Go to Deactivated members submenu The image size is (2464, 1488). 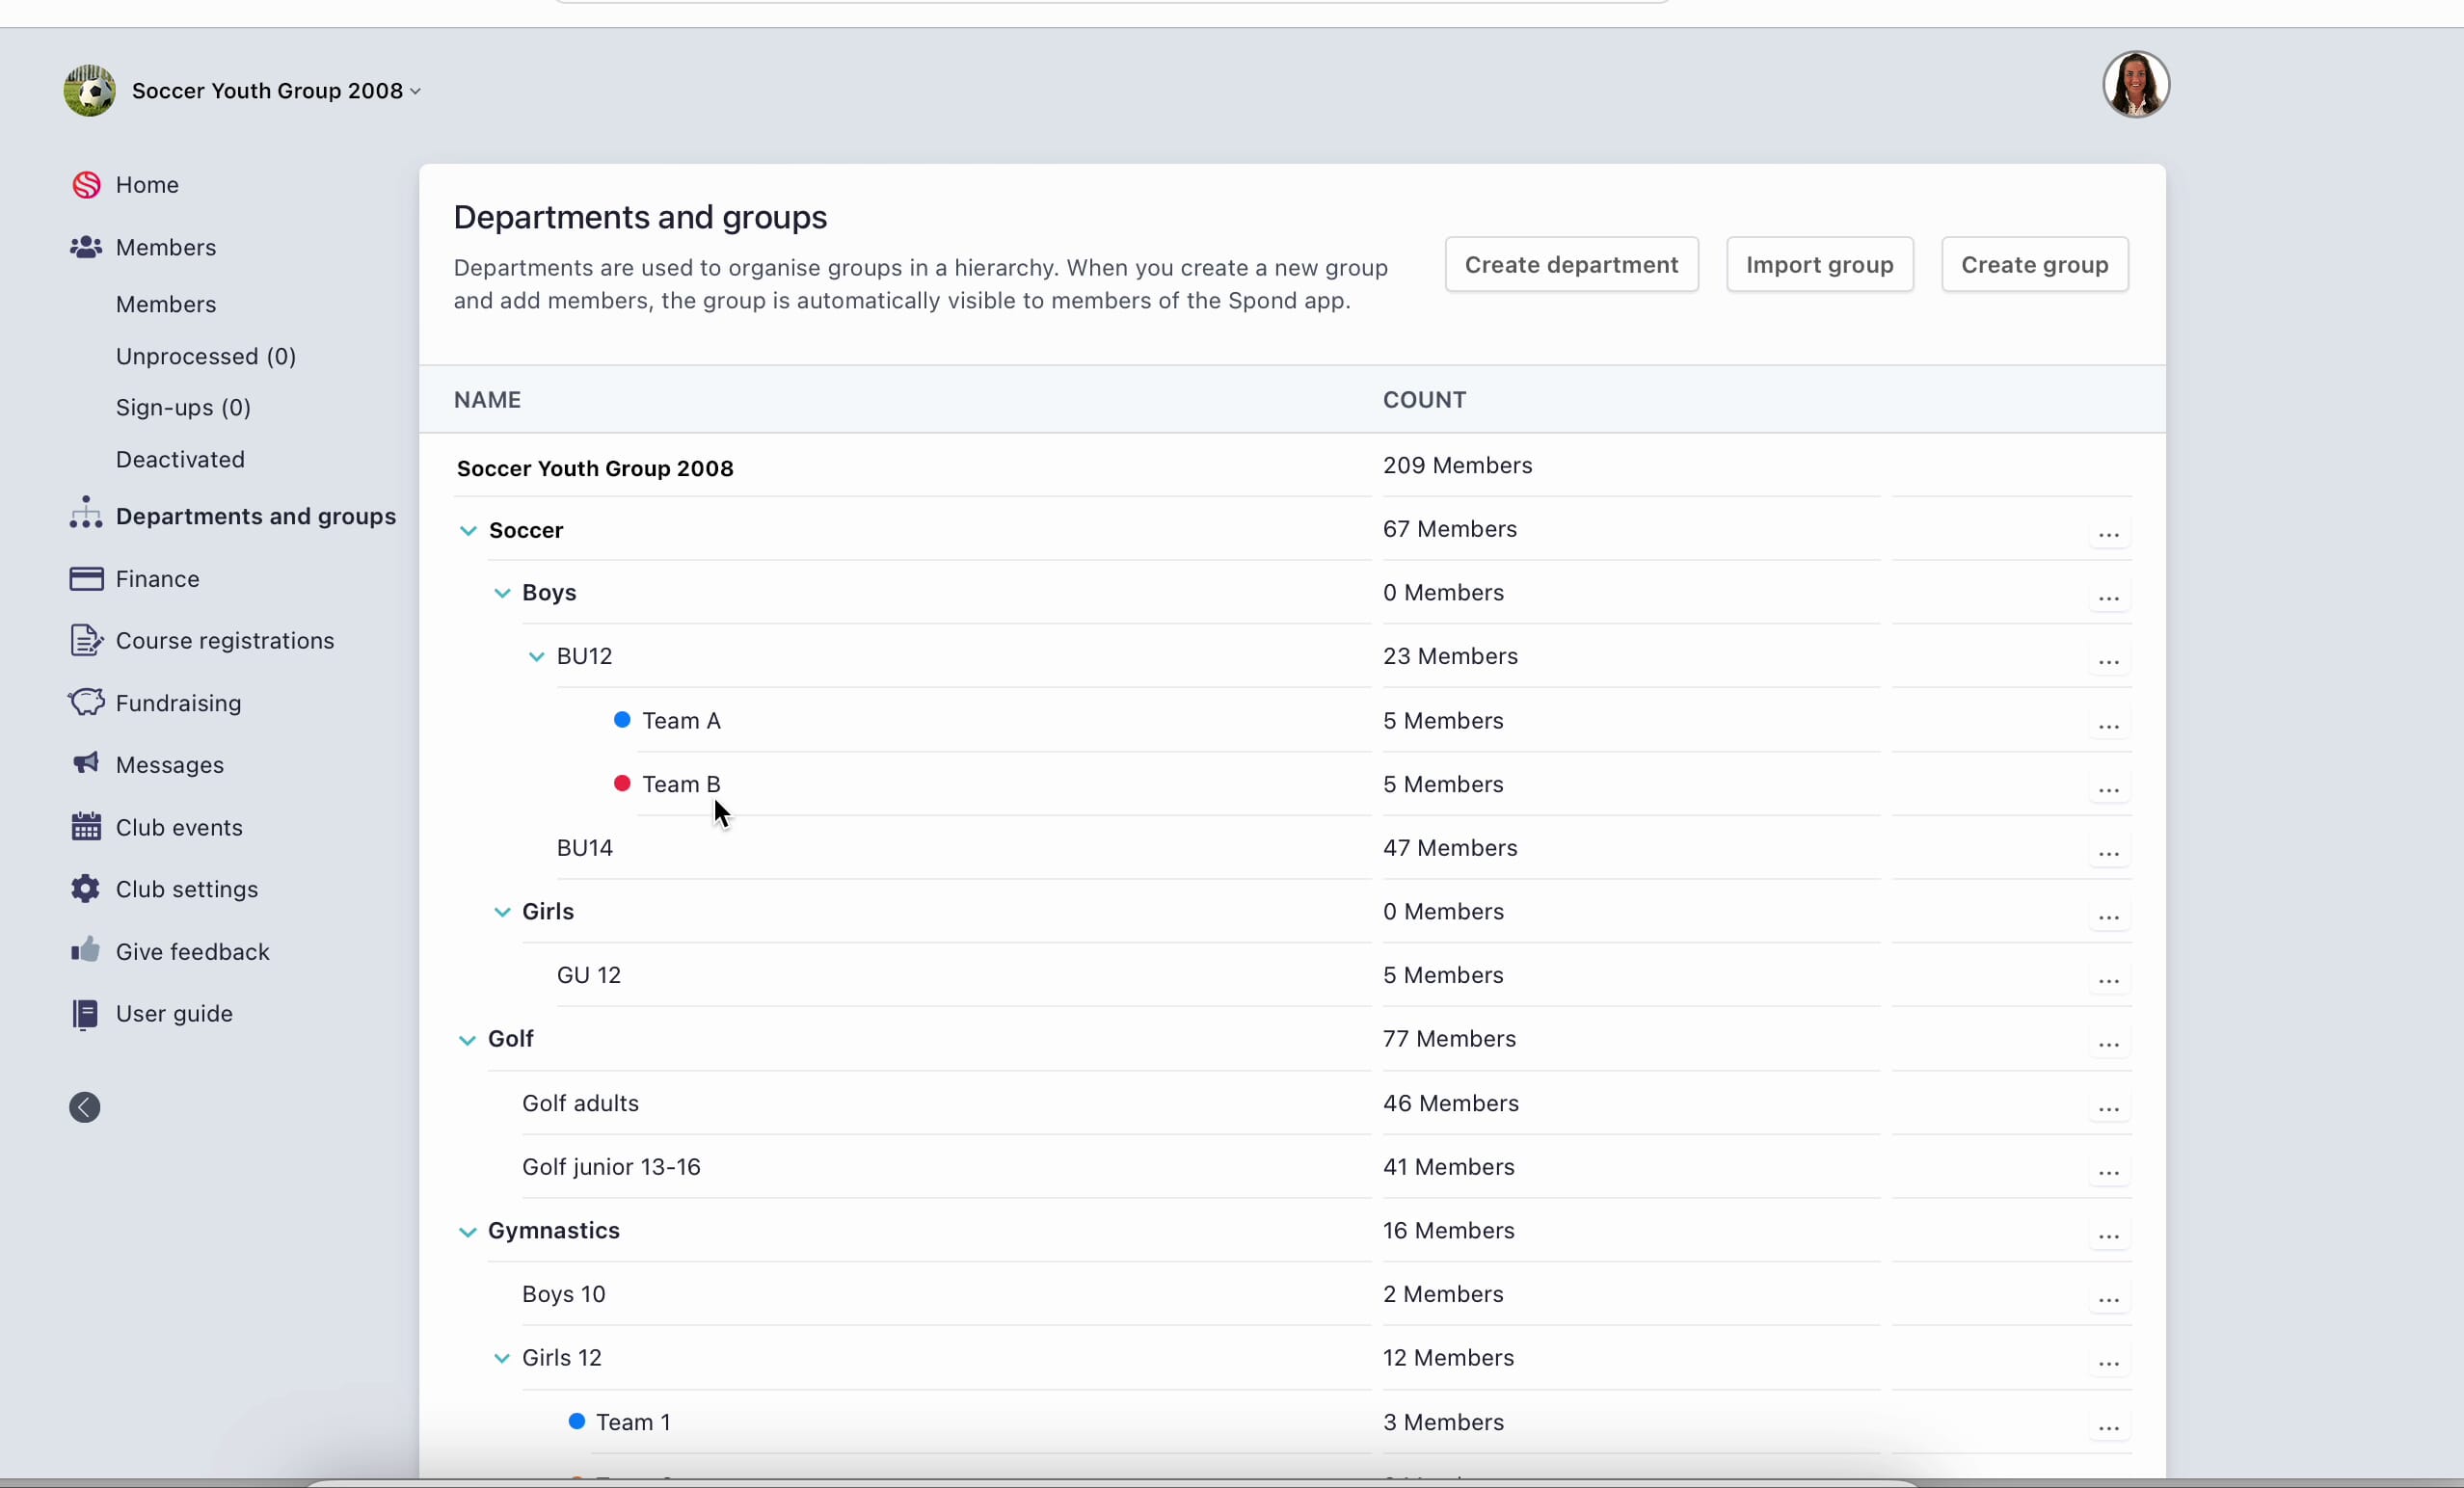[x=180, y=459]
